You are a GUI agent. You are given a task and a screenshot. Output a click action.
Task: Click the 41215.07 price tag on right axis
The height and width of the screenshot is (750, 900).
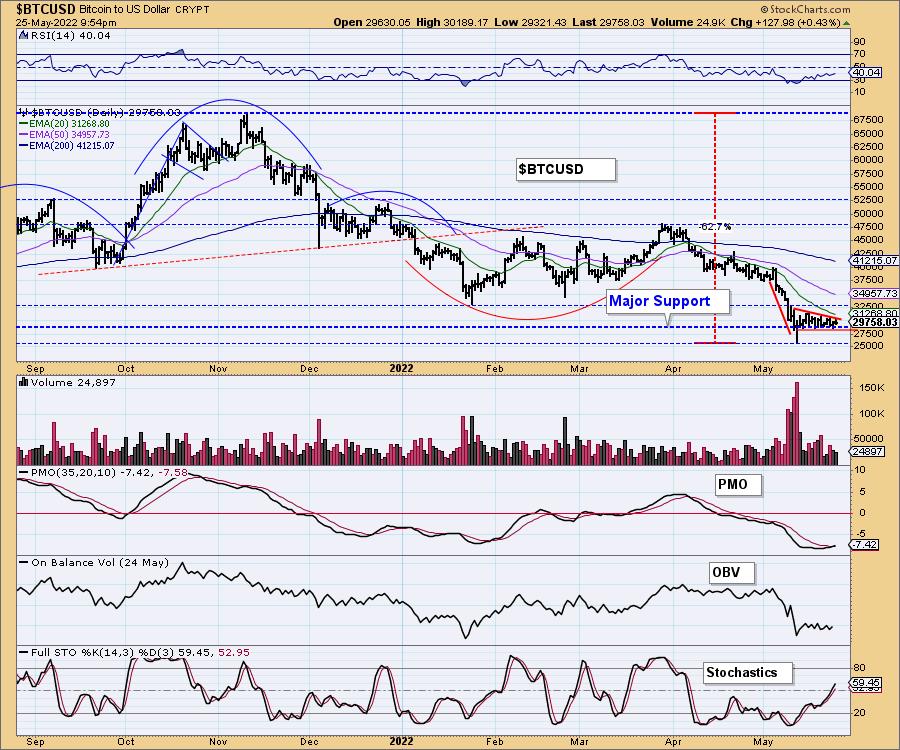pos(875,261)
